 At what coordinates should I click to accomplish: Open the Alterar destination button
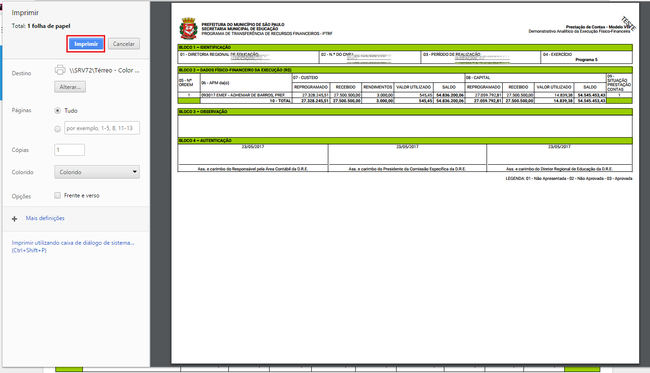tap(70, 87)
